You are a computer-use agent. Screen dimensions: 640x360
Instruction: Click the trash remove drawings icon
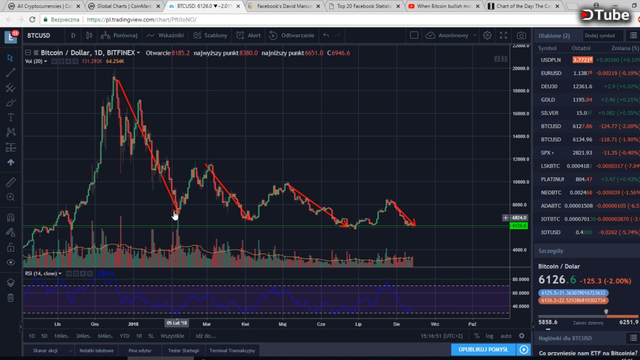11,298
